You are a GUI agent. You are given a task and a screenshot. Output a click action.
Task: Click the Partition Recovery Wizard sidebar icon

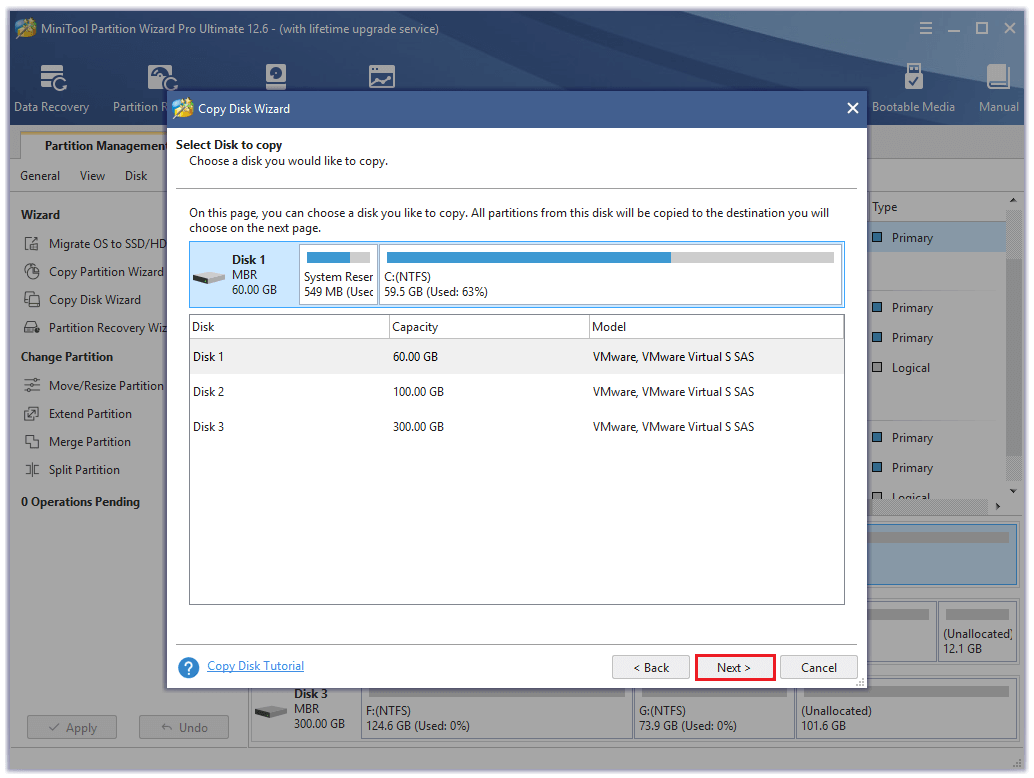(31, 328)
